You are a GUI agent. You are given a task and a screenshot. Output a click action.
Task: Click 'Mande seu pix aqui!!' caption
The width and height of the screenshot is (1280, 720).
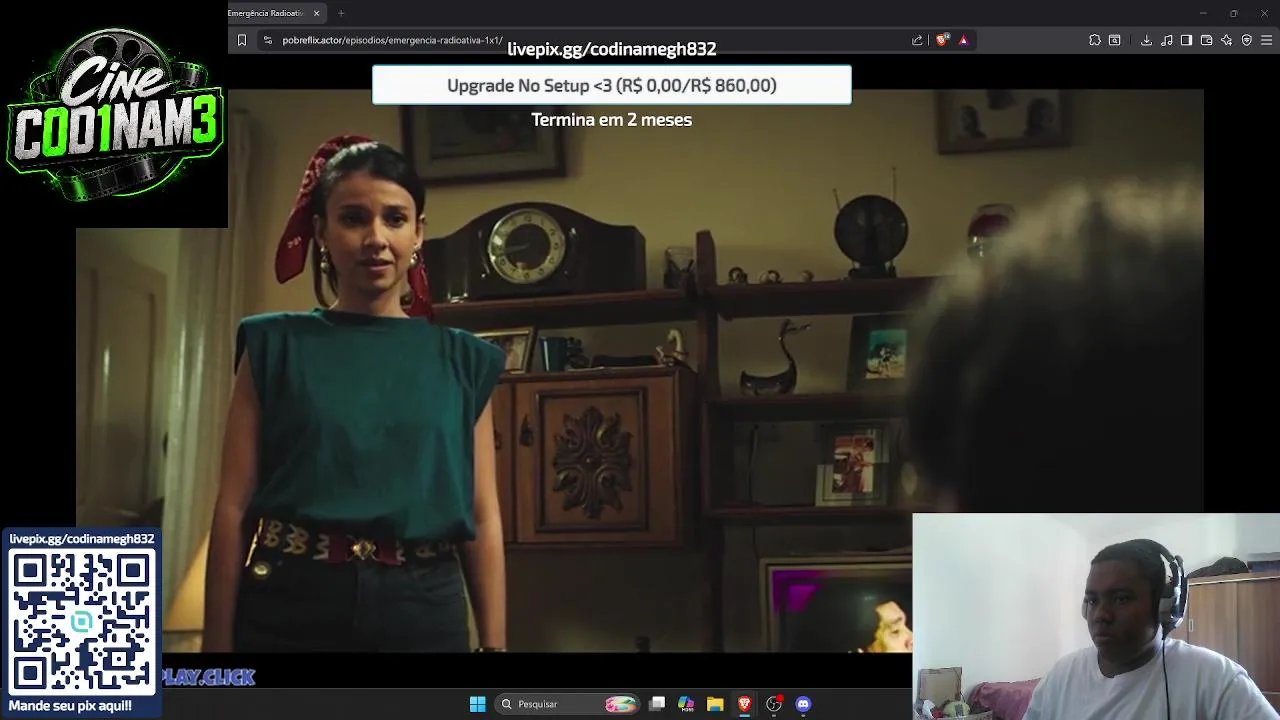click(70, 706)
